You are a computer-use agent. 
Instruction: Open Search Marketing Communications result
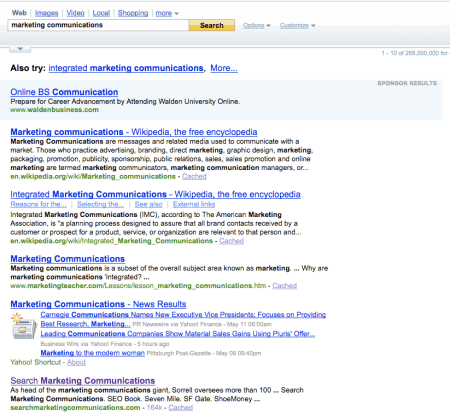click(83, 381)
